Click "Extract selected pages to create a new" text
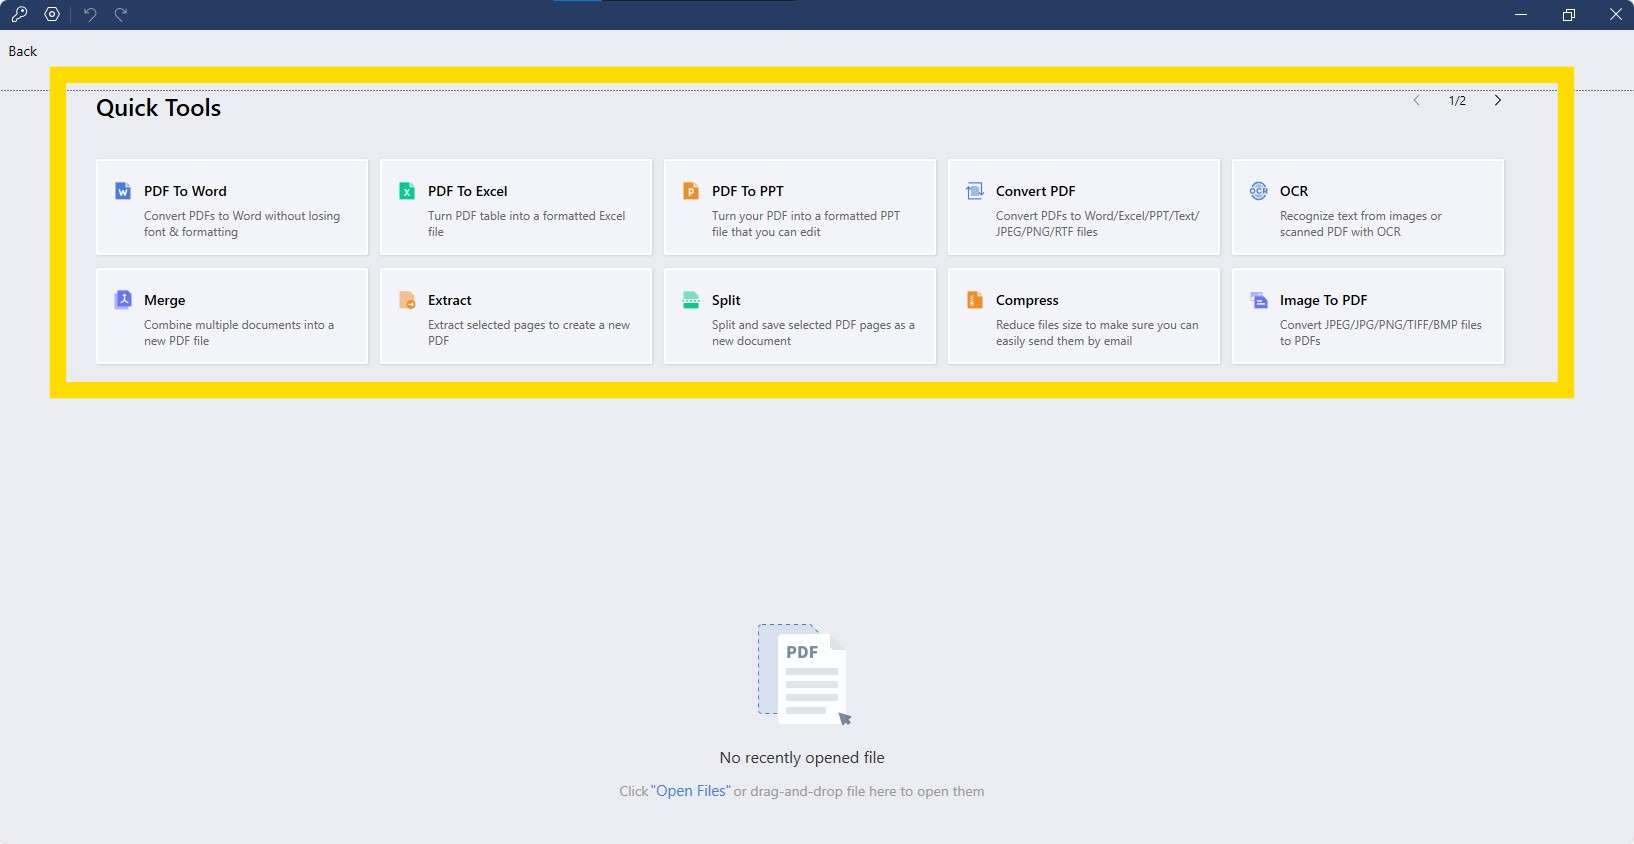 [x=529, y=325]
